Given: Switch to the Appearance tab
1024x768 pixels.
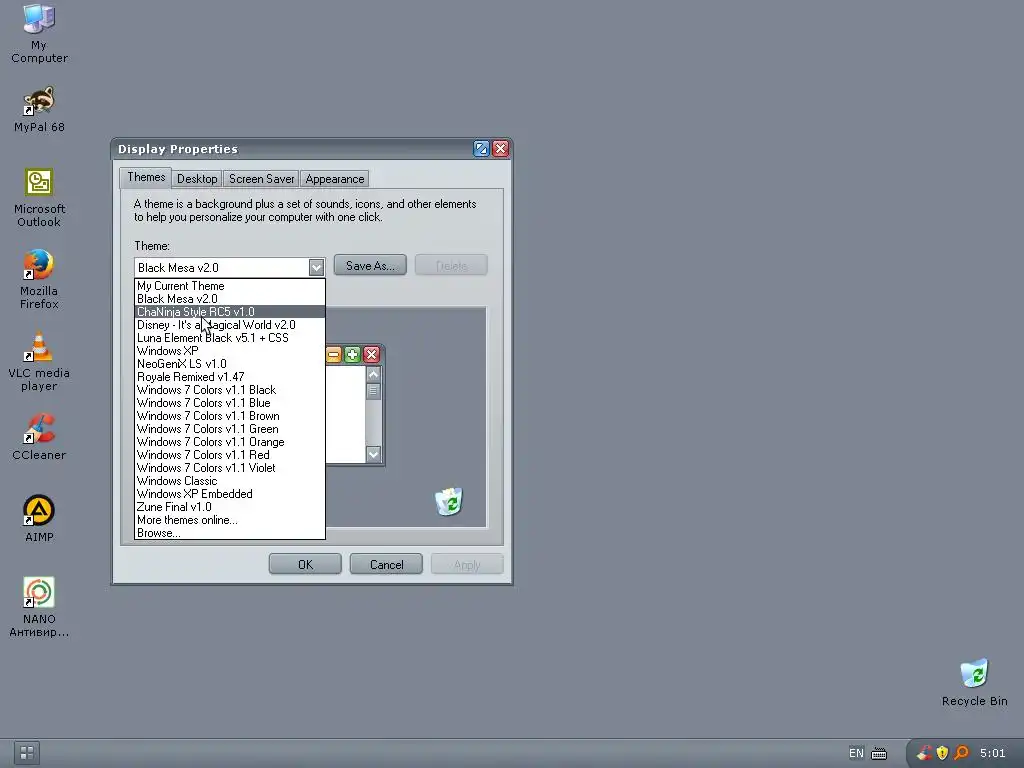Looking at the screenshot, I should pyautogui.click(x=334, y=179).
